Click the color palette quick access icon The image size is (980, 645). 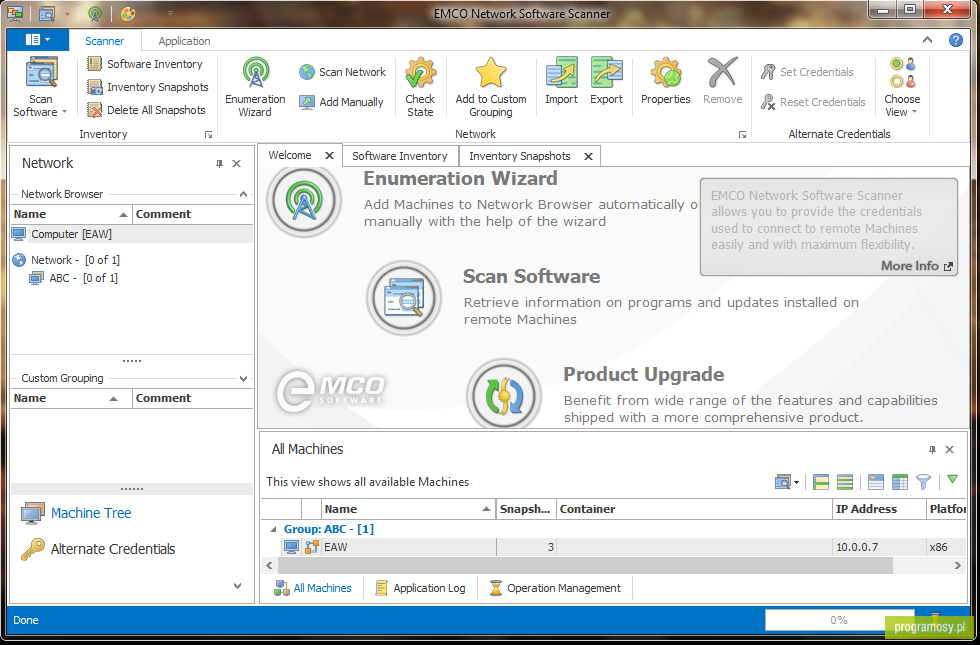[x=128, y=13]
